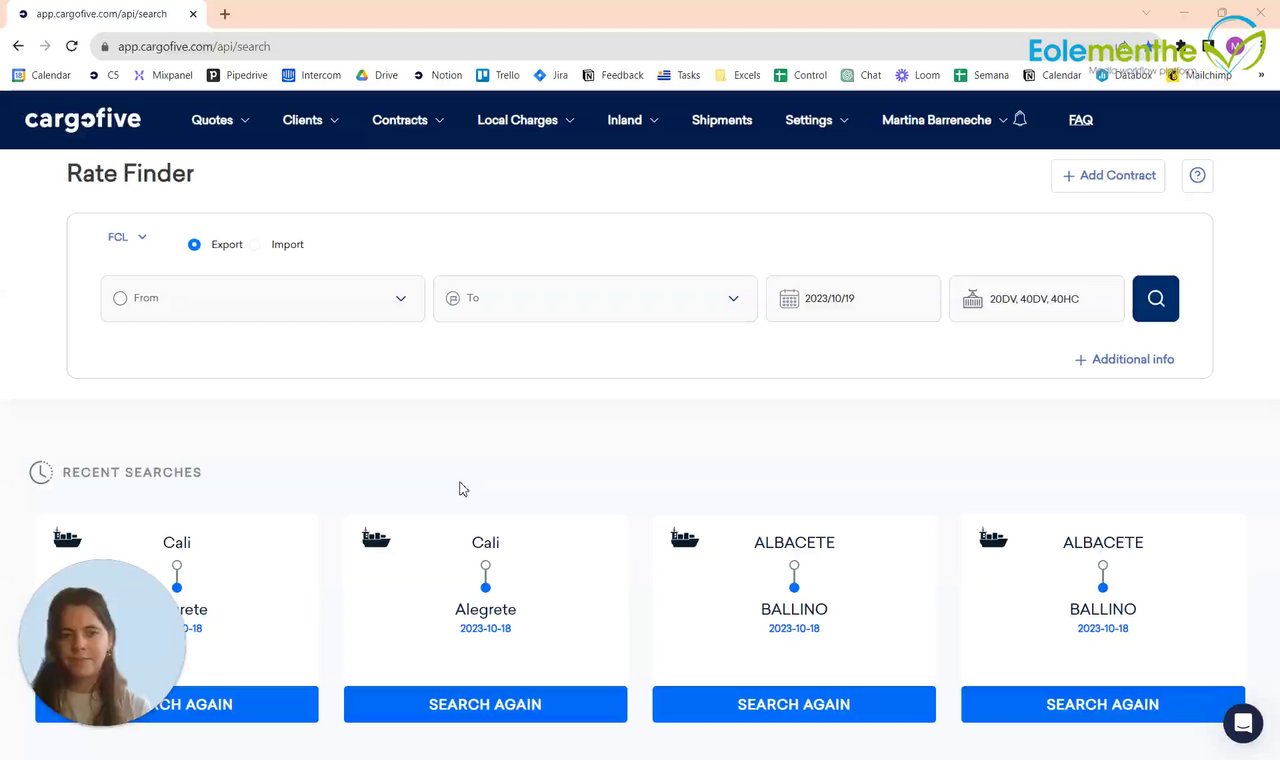Click the 2023/10/19 date field
The width and height of the screenshot is (1280, 760).
pos(853,298)
